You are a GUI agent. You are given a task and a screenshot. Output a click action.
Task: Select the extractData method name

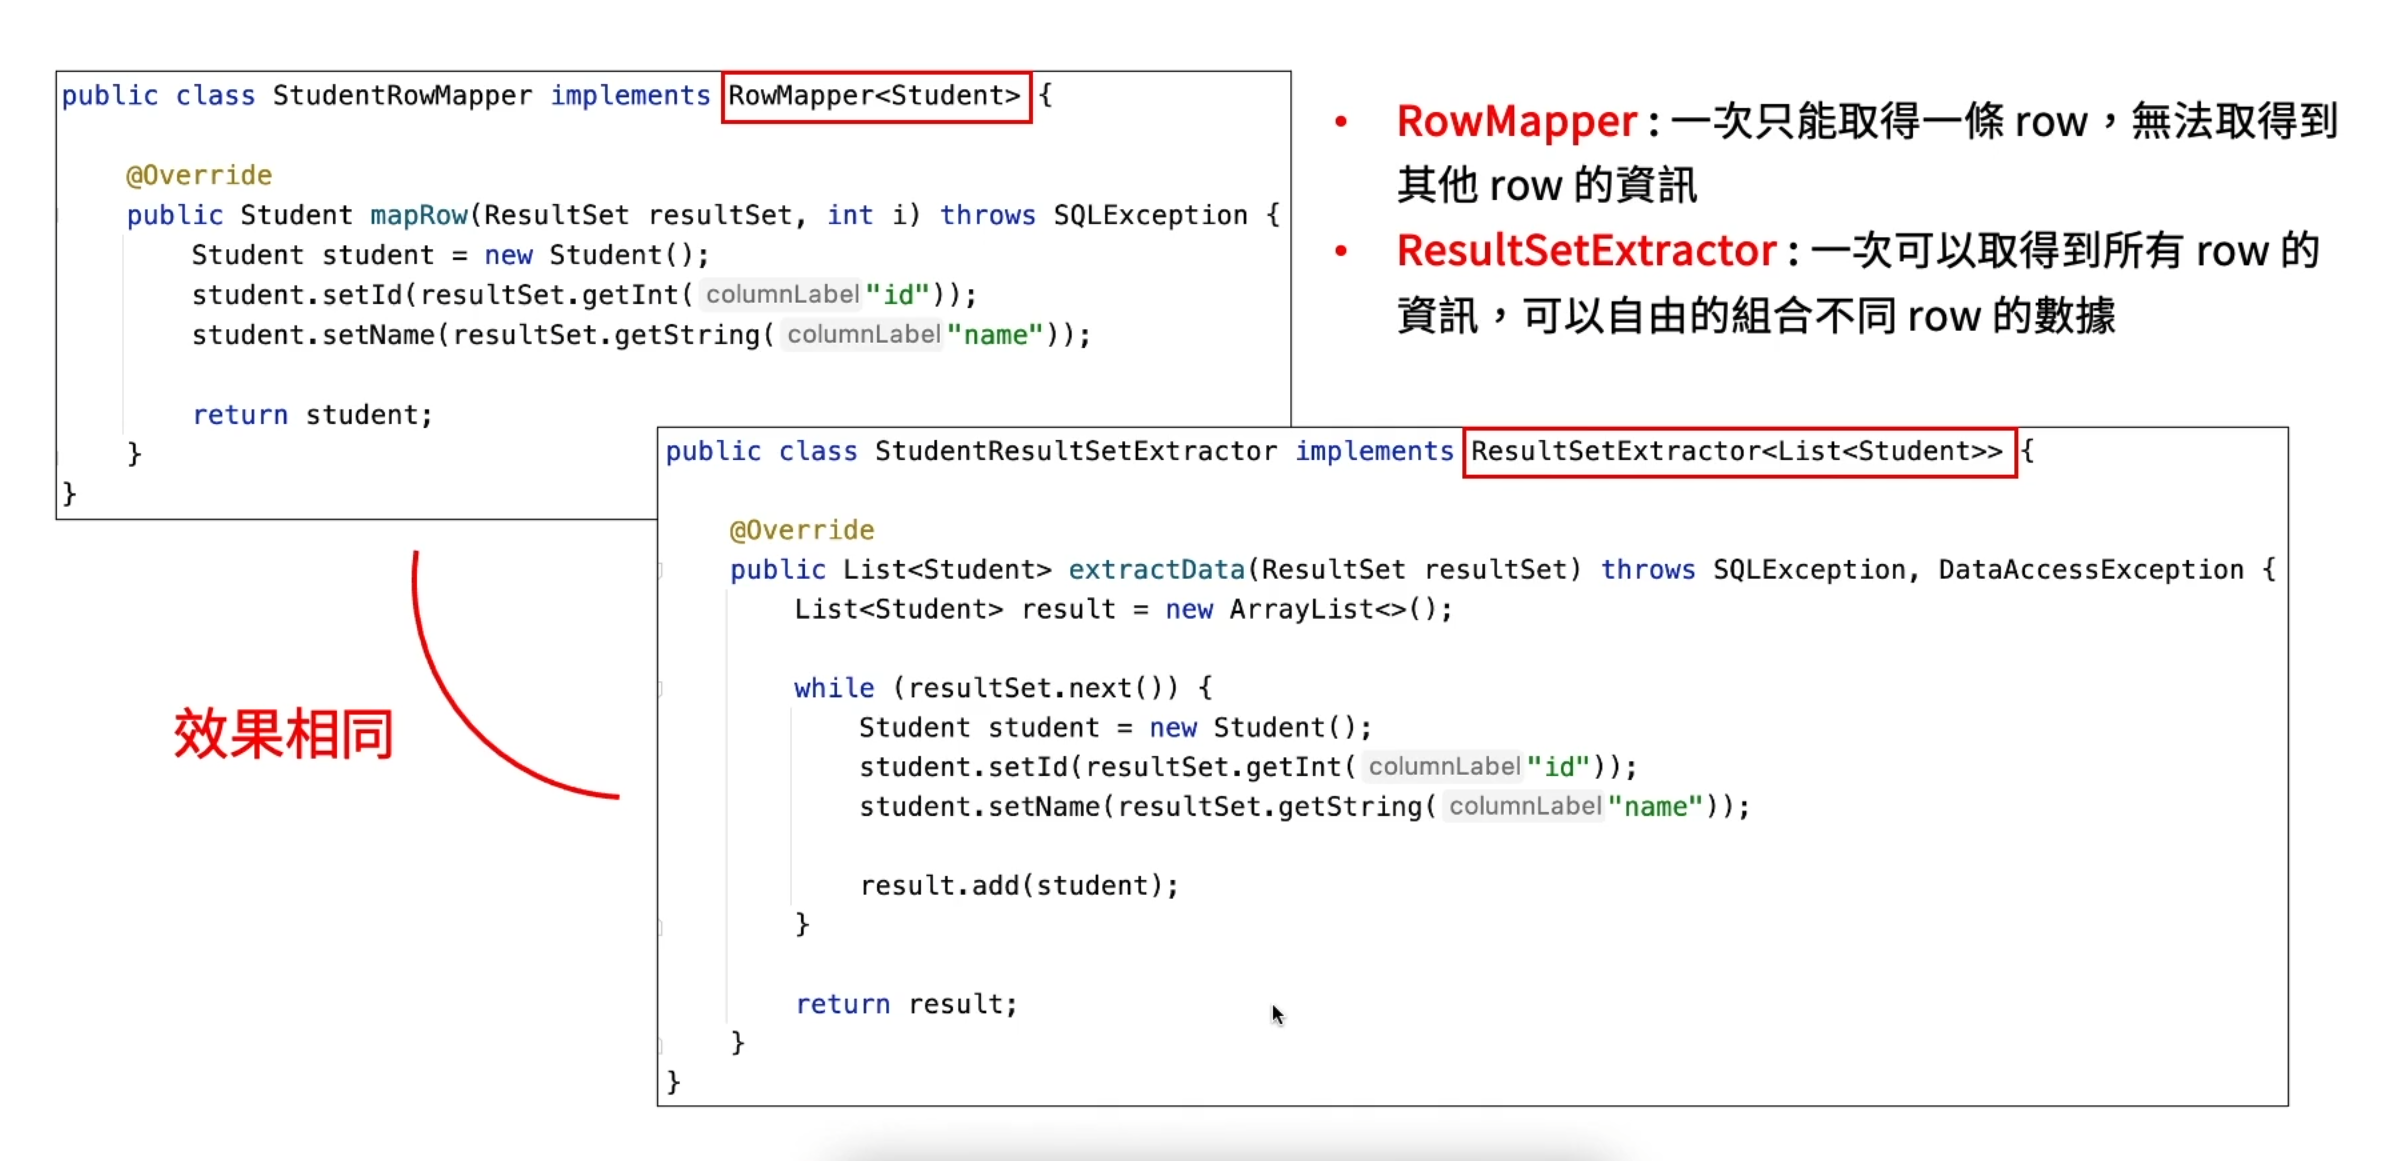coord(1156,570)
